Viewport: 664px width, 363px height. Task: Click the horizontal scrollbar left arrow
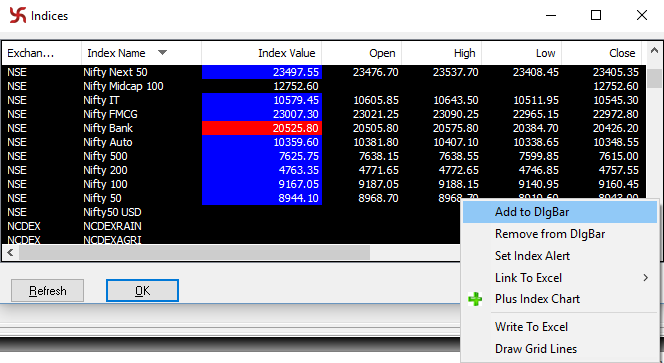[10, 253]
